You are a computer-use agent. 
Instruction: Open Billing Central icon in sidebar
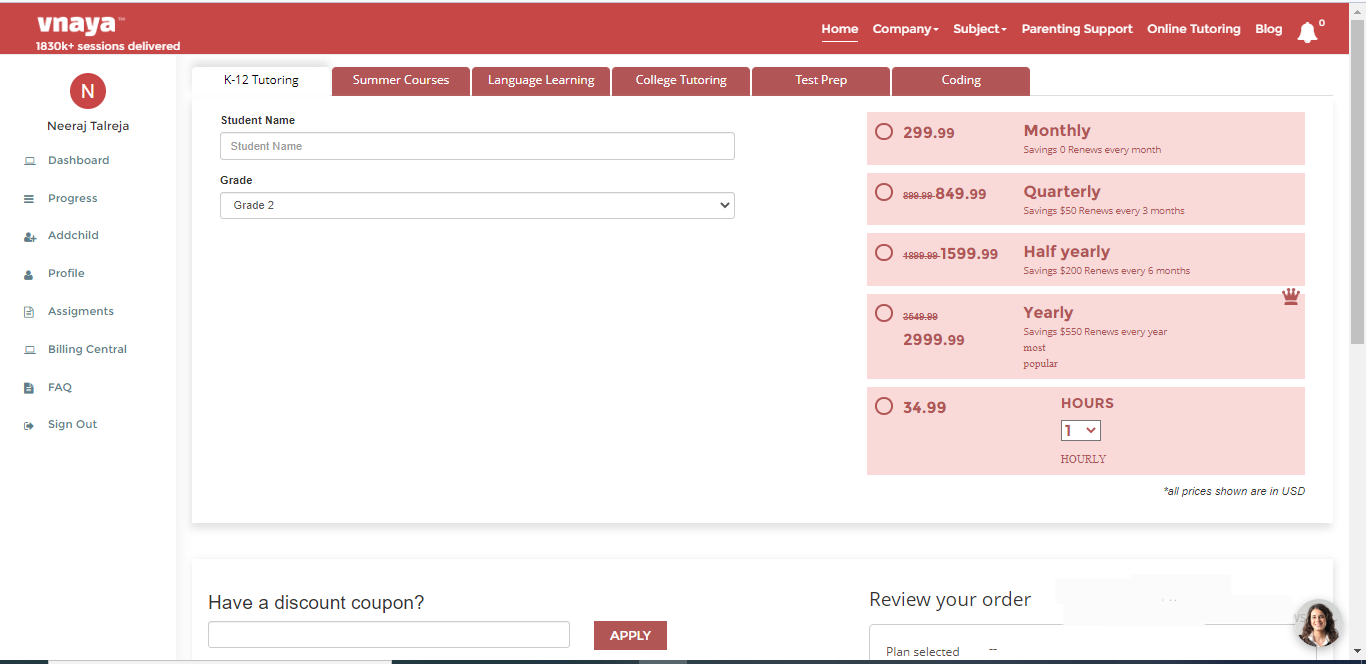[x=29, y=350]
